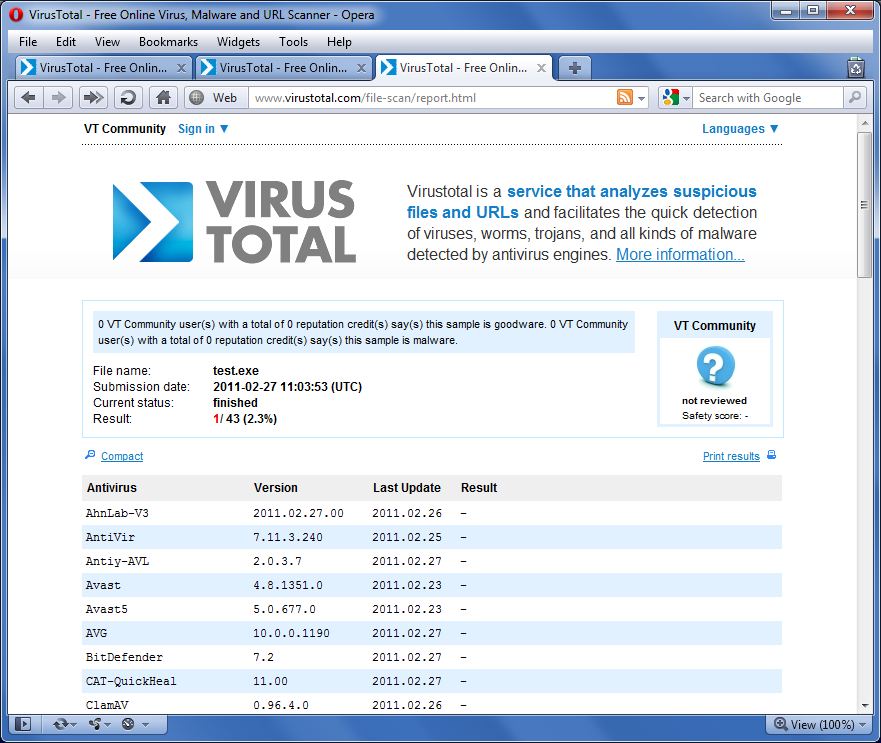Screen dimensions: 881x743
Task: Select the CAT-QuickHeal antivirus name
Action: 131,681
